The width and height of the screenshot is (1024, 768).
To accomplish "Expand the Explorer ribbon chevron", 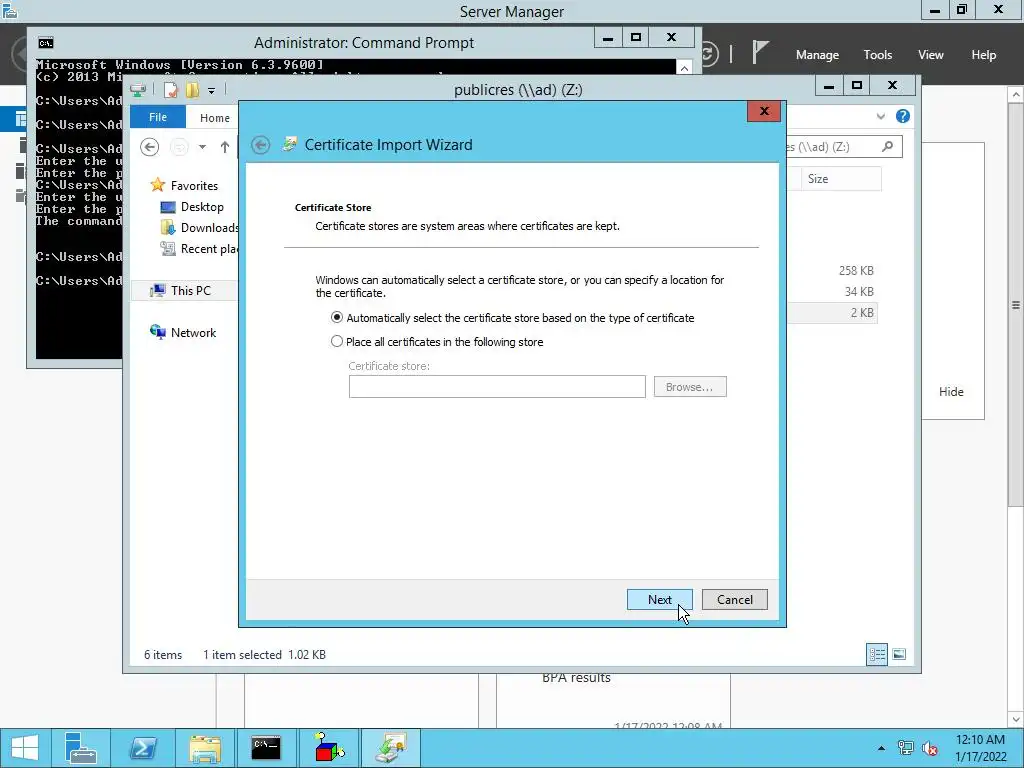I will coord(880,116).
